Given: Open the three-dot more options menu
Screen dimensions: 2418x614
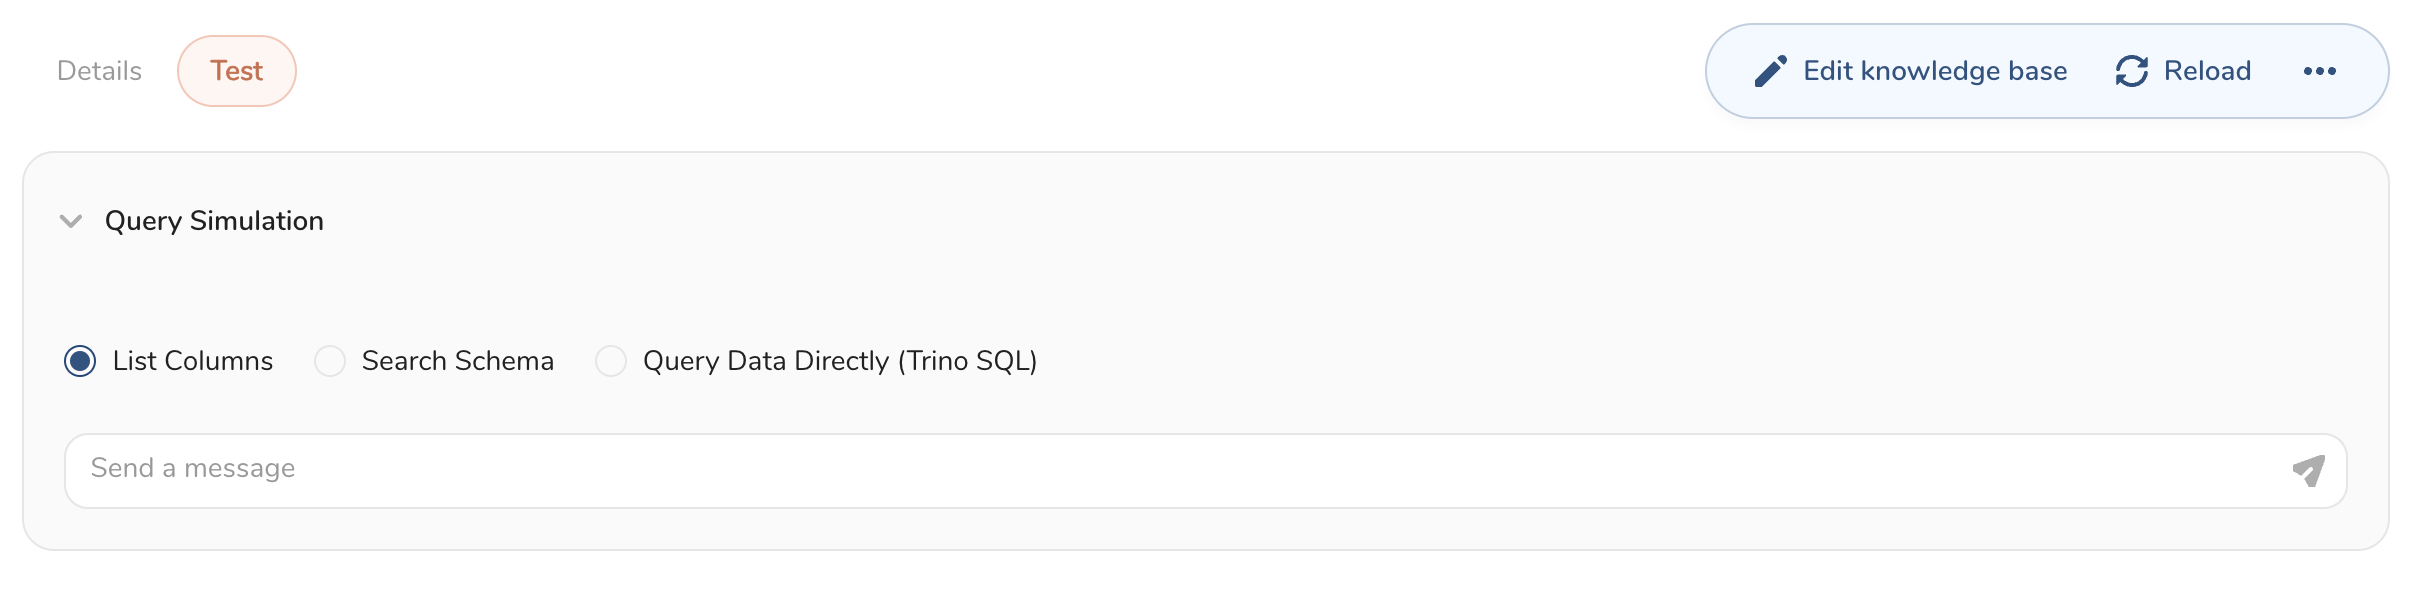Looking at the screenshot, I should click(x=2319, y=71).
